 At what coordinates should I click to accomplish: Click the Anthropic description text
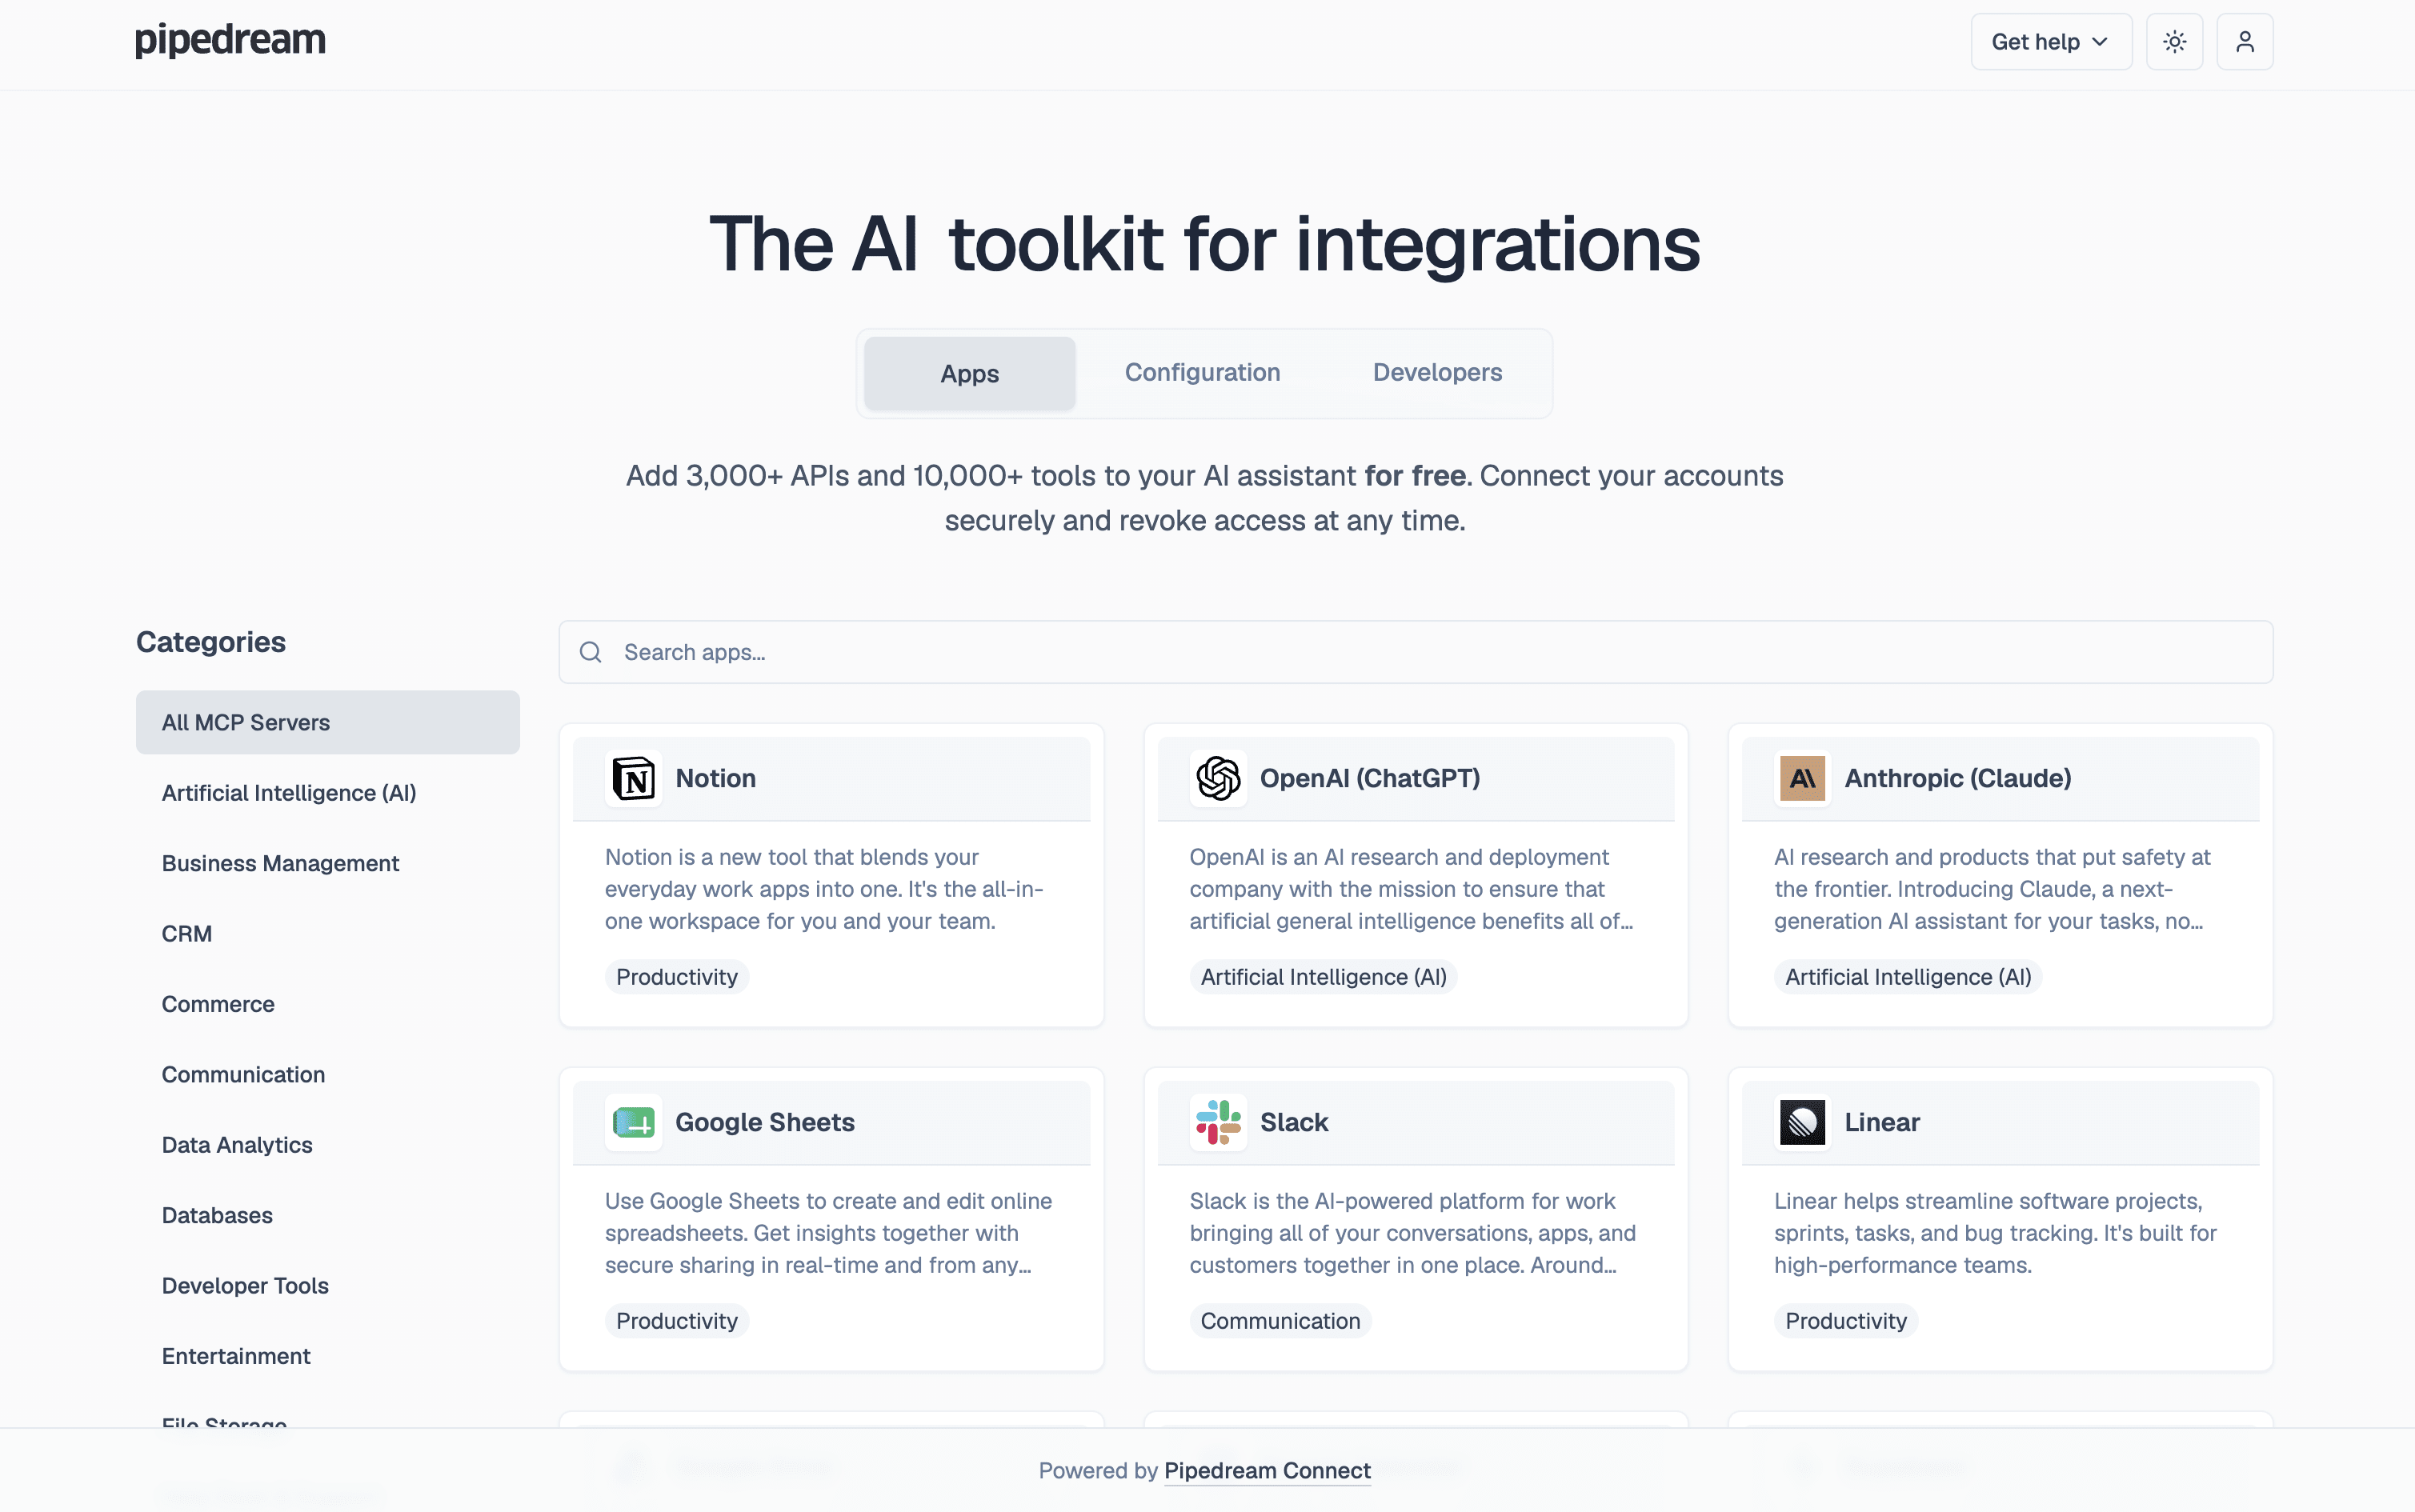coord(1992,889)
